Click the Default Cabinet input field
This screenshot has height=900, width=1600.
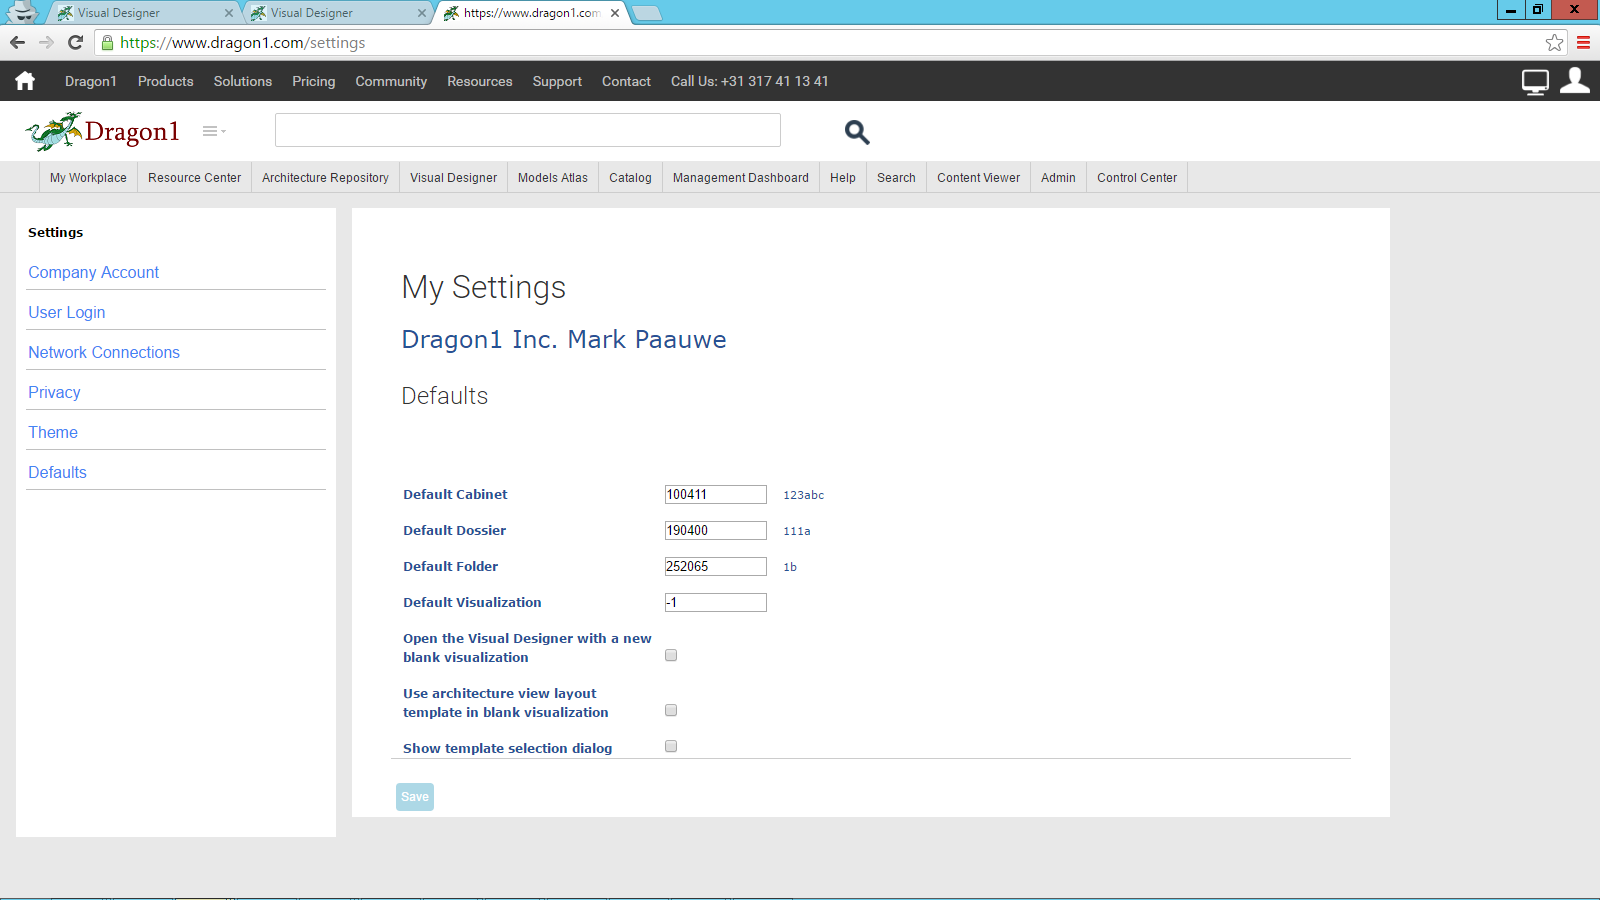pos(716,494)
